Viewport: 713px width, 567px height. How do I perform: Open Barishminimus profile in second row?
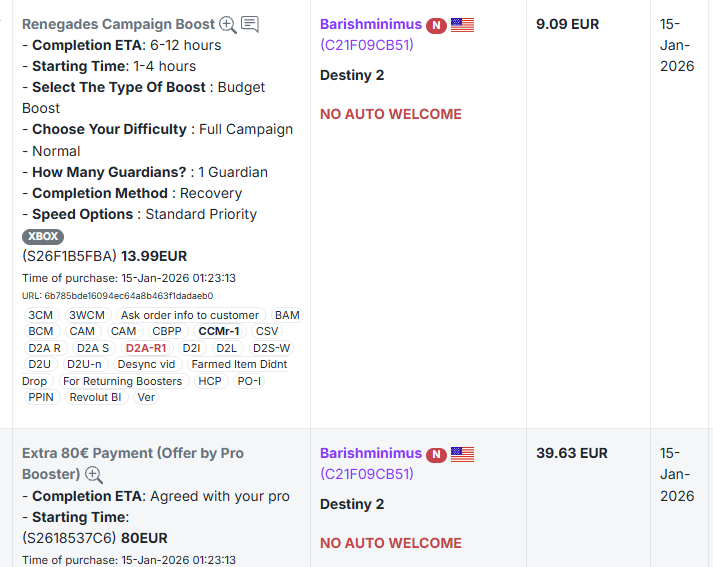371,453
